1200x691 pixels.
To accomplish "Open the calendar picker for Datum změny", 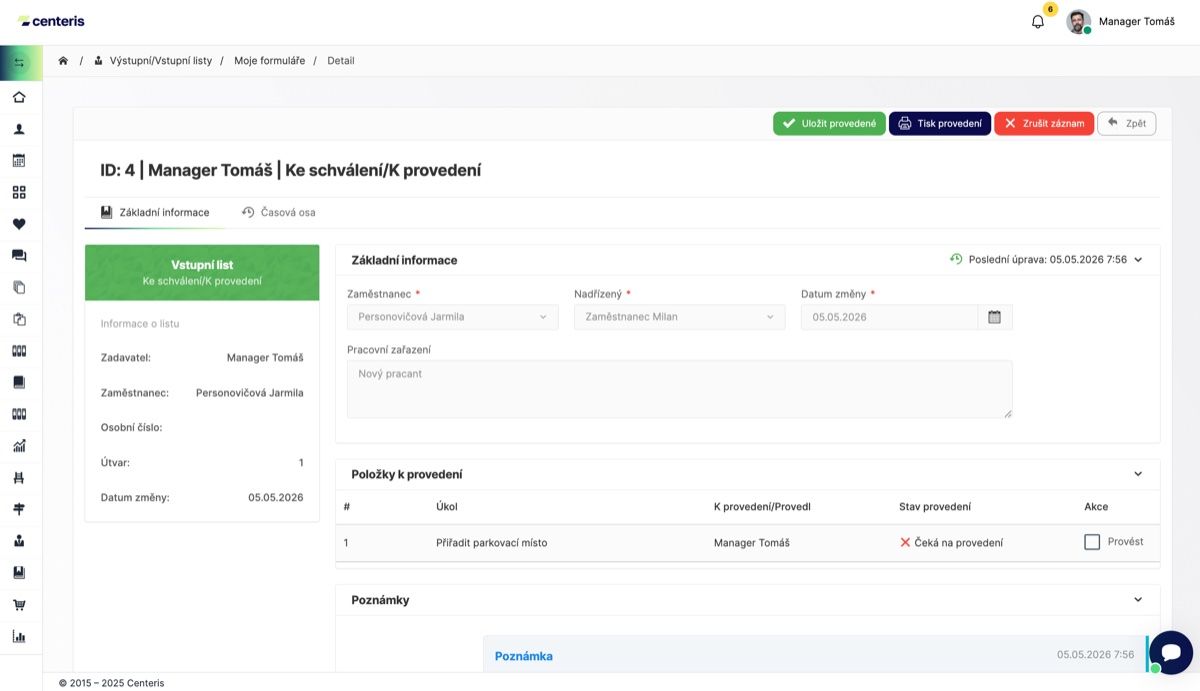I will [x=995, y=317].
